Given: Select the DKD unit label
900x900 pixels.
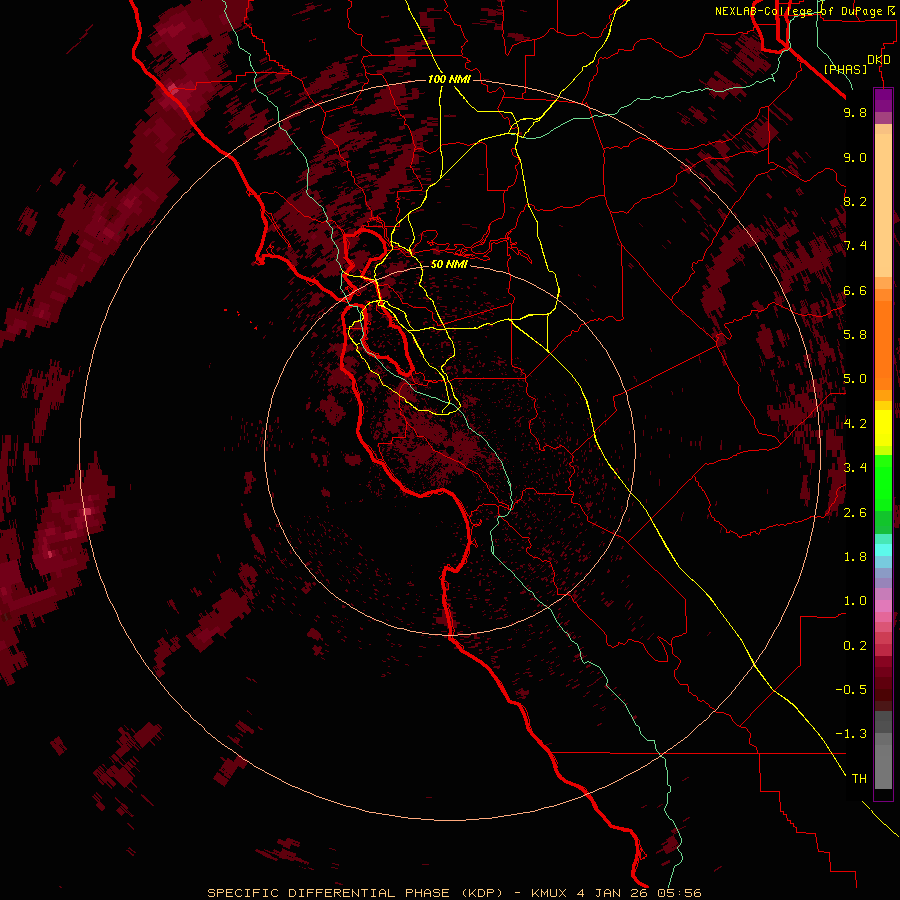Looking at the screenshot, I should click(x=879, y=60).
